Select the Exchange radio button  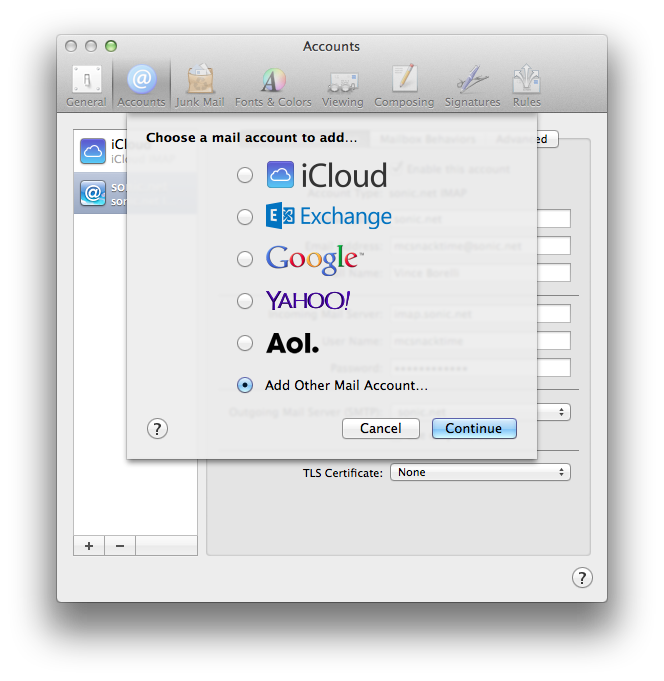245,217
